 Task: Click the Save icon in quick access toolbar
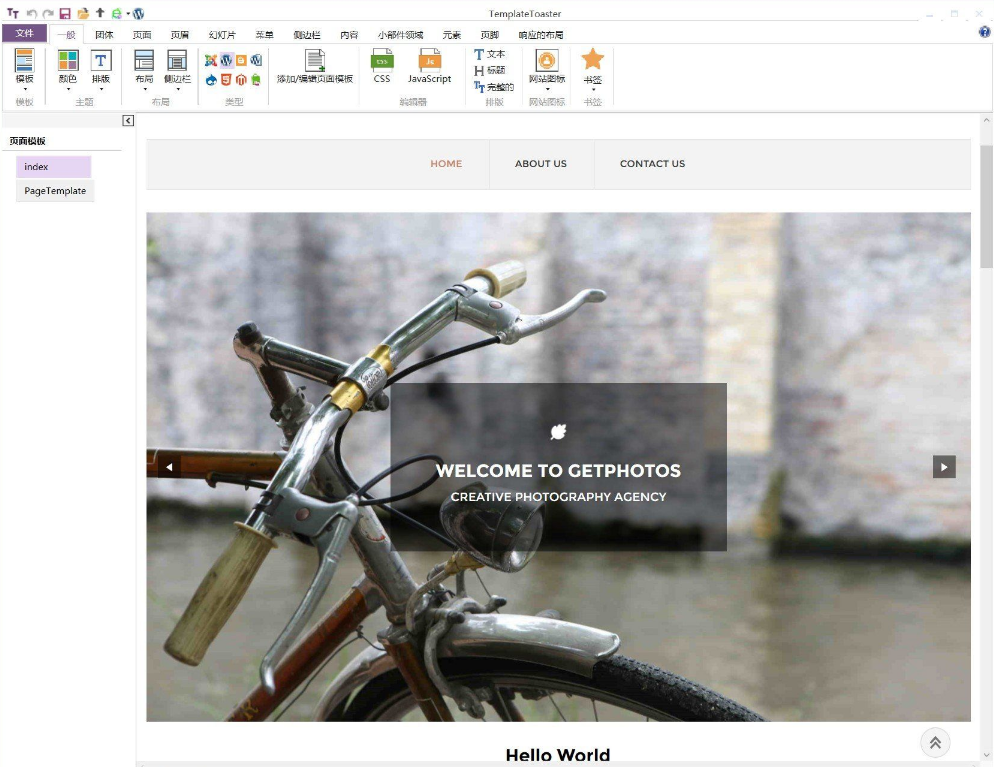[65, 14]
